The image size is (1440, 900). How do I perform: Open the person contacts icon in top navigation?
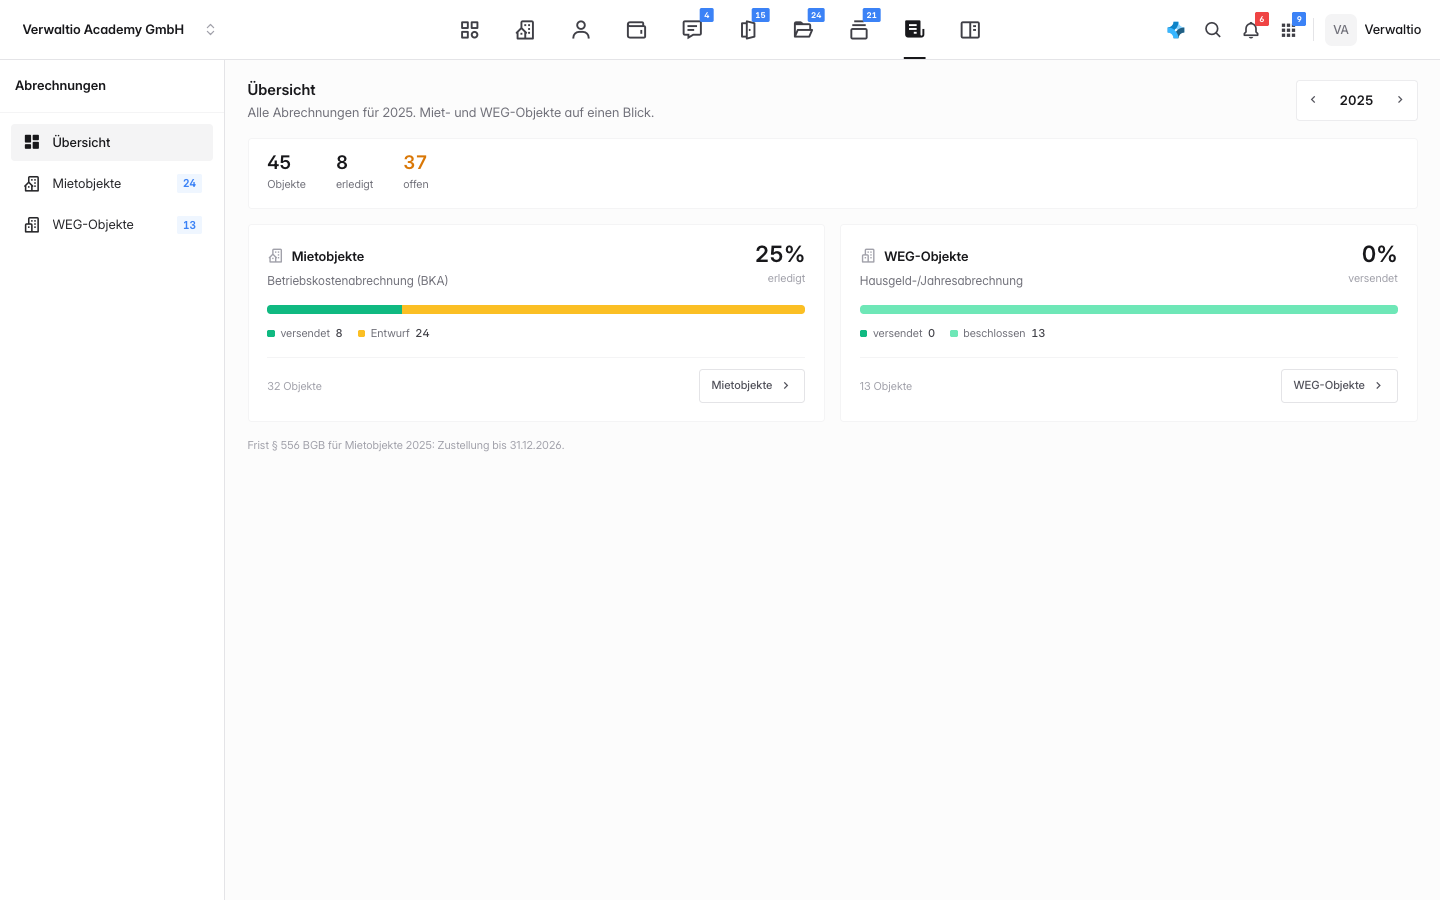point(581,30)
